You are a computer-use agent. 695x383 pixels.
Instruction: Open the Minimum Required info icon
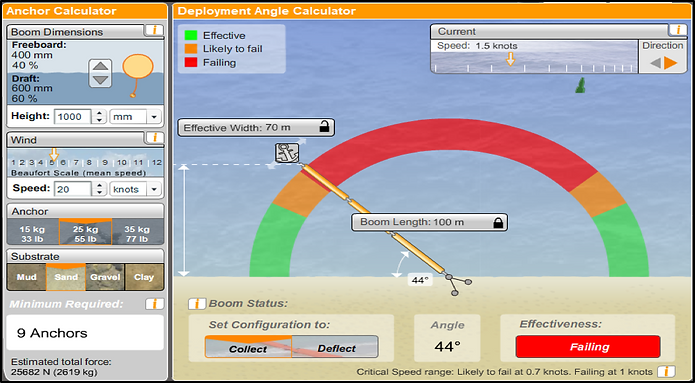pos(154,304)
